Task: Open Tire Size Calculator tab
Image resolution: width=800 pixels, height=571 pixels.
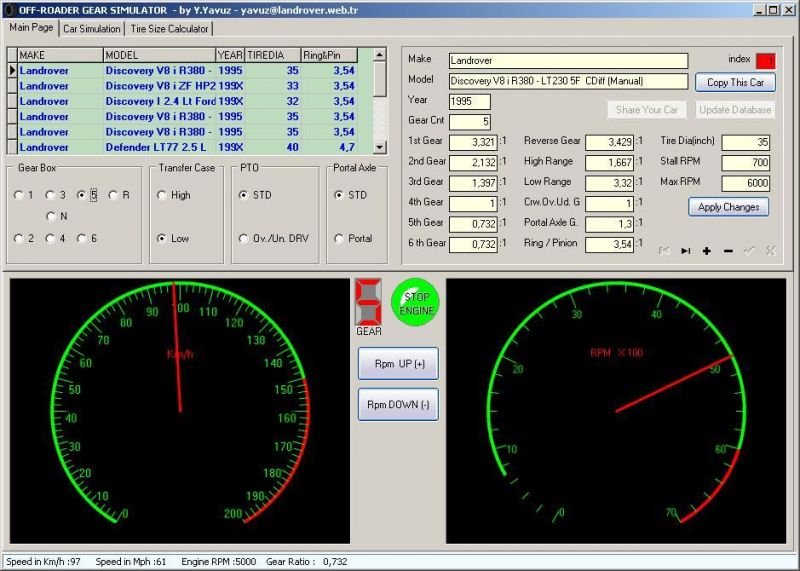Action: click(x=169, y=29)
